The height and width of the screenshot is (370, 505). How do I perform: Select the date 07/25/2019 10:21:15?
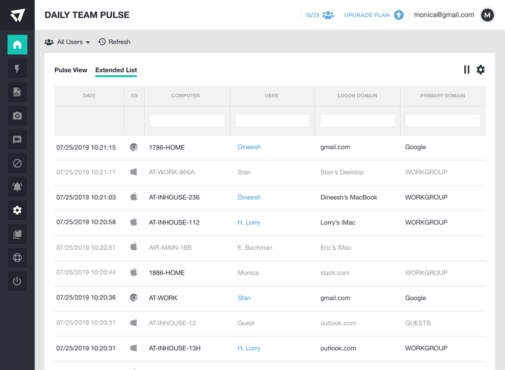pyautogui.click(x=86, y=147)
